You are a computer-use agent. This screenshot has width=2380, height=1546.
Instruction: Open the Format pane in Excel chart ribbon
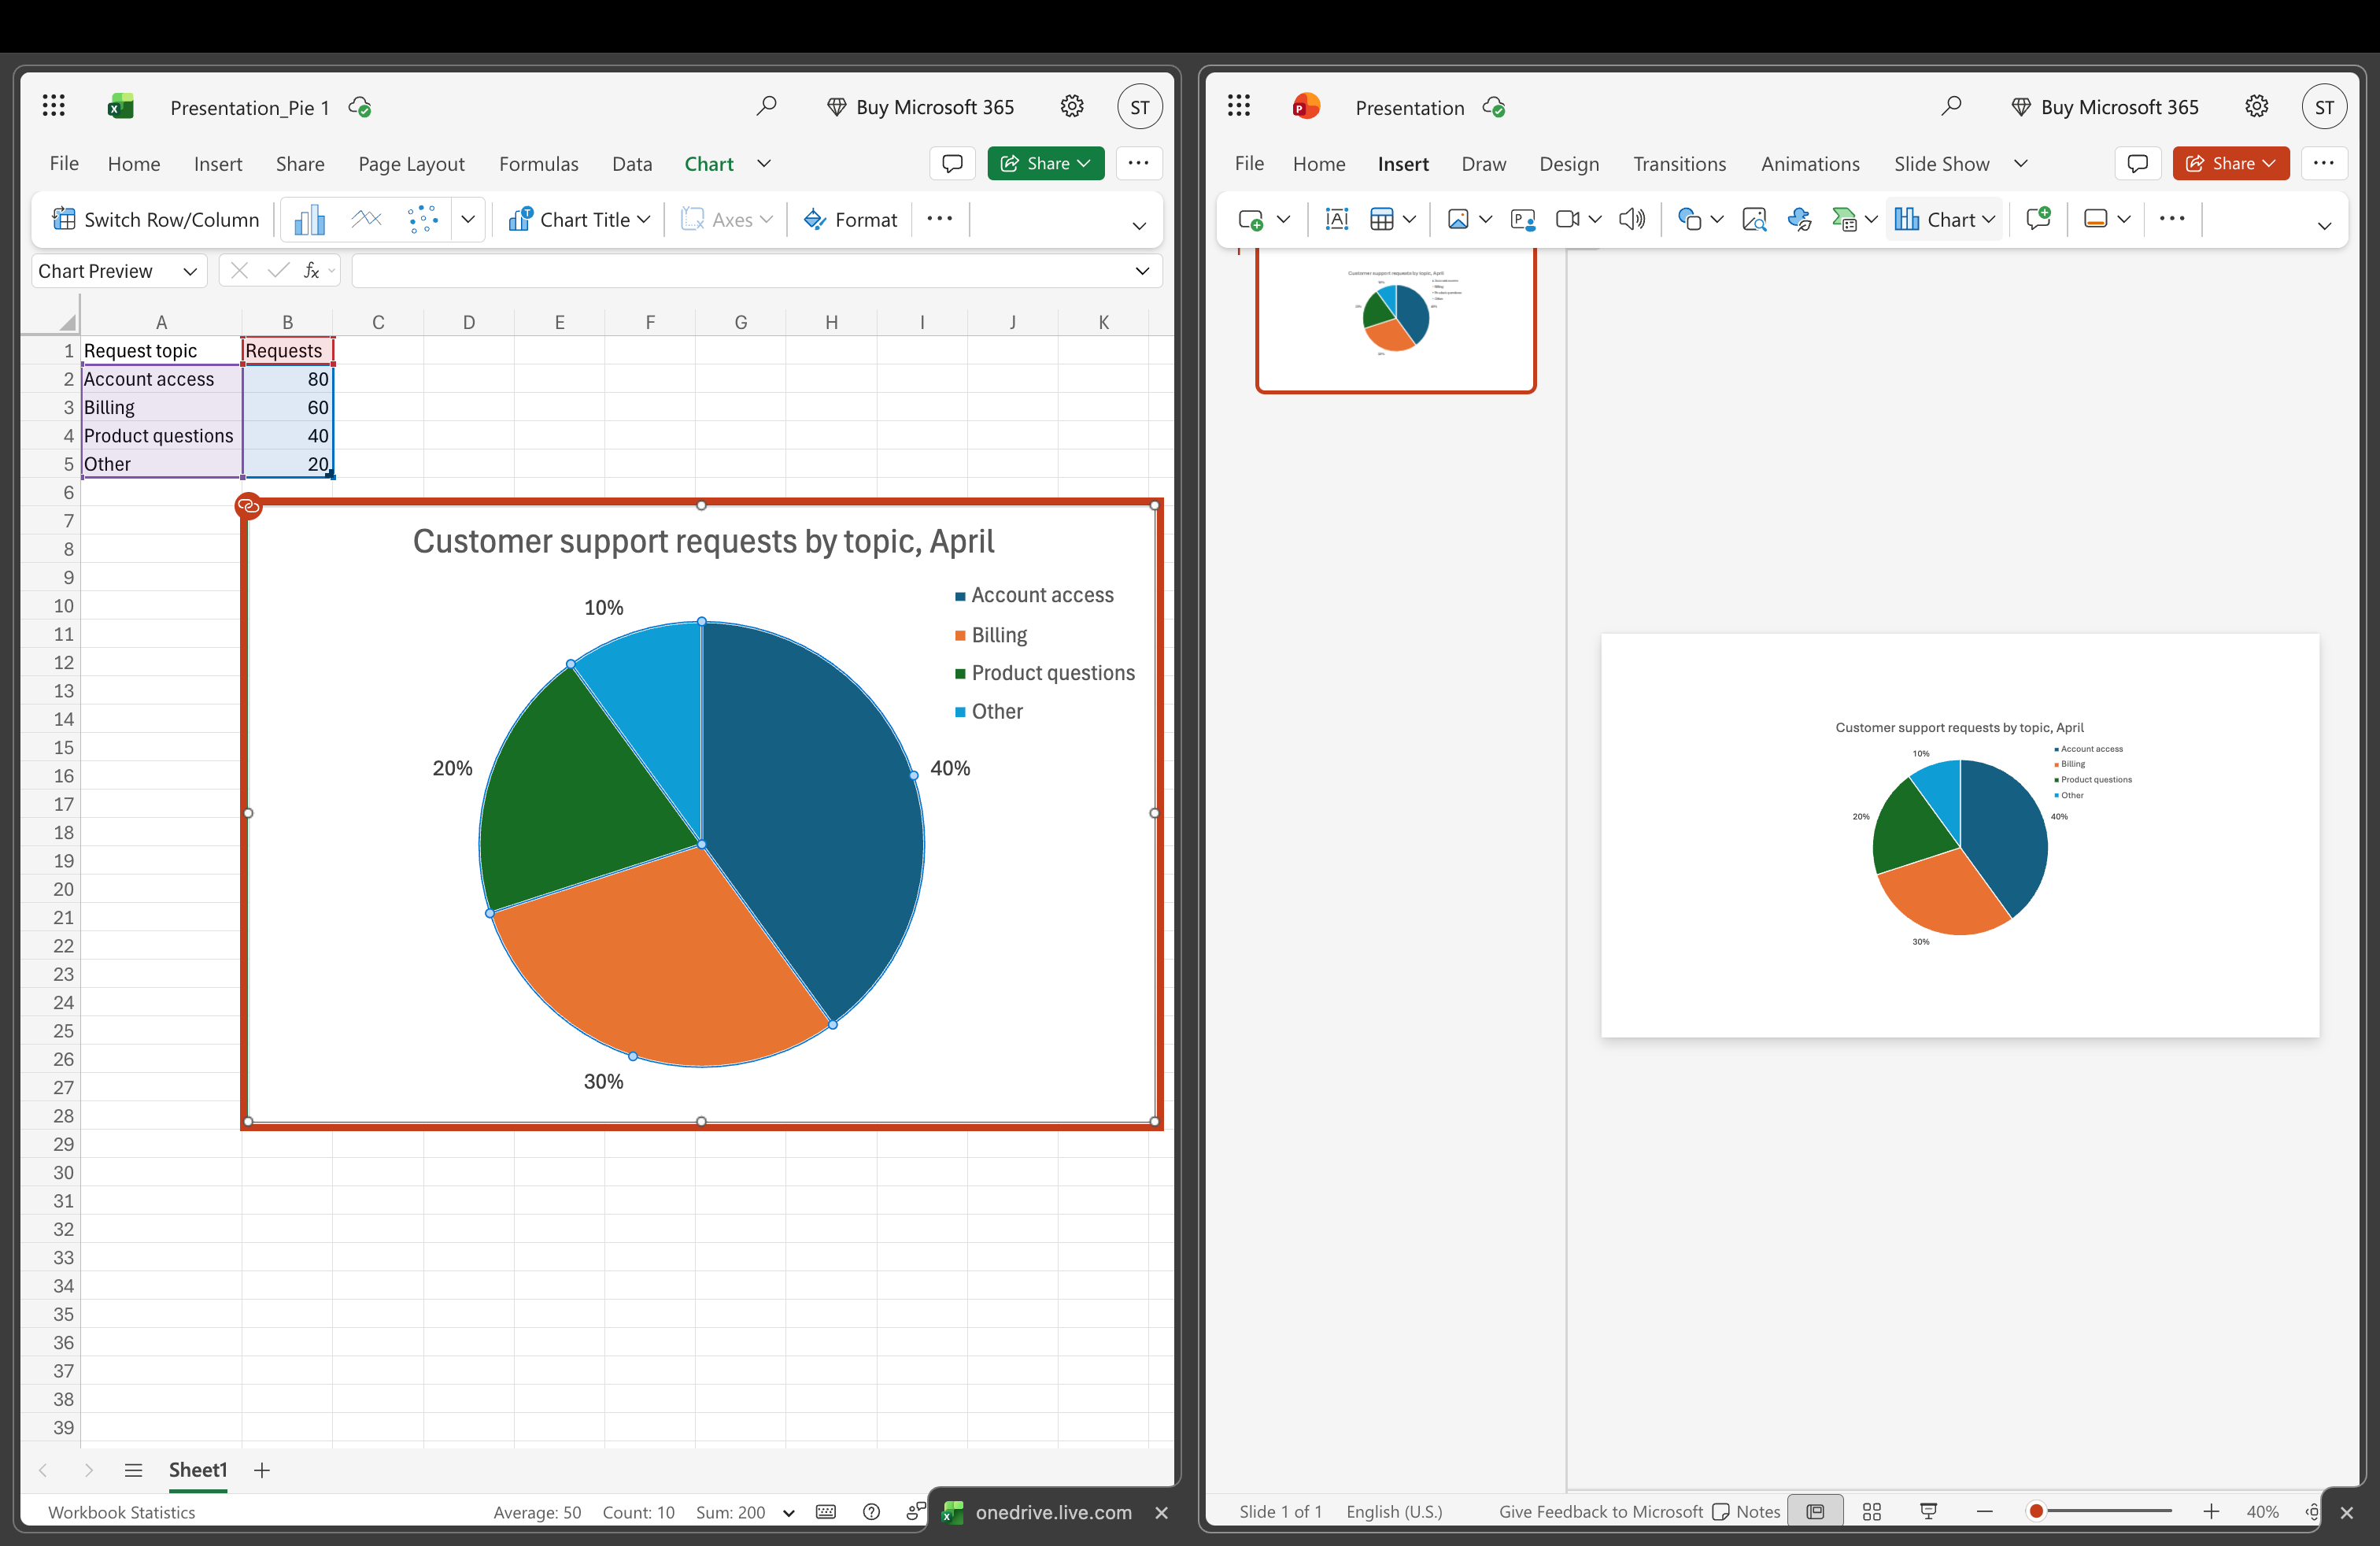coord(851,219)
